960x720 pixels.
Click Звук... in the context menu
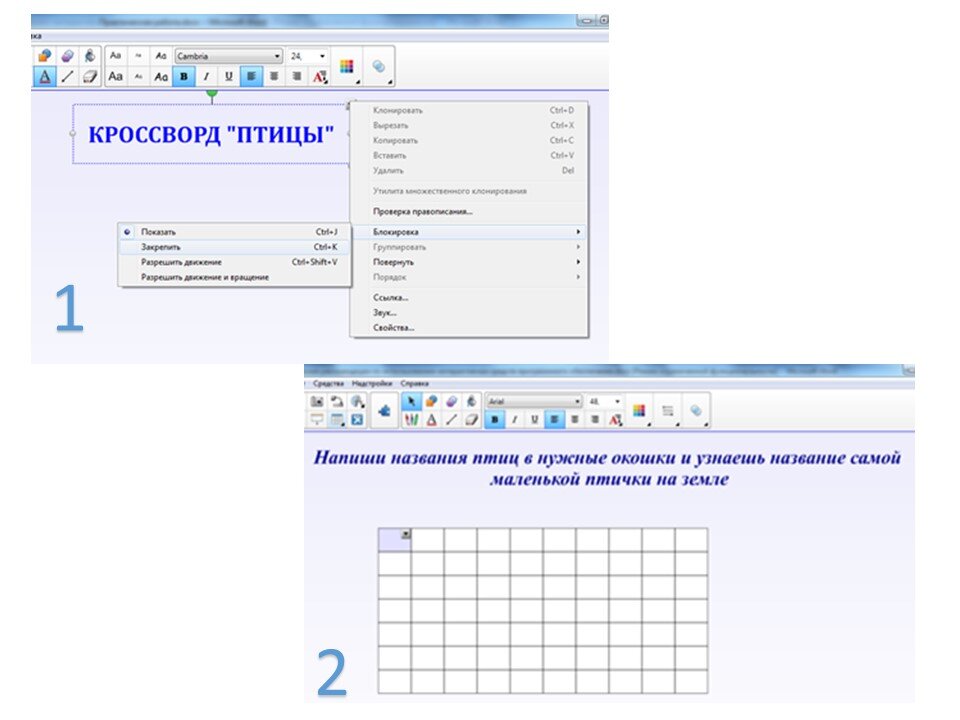[384, 313]
